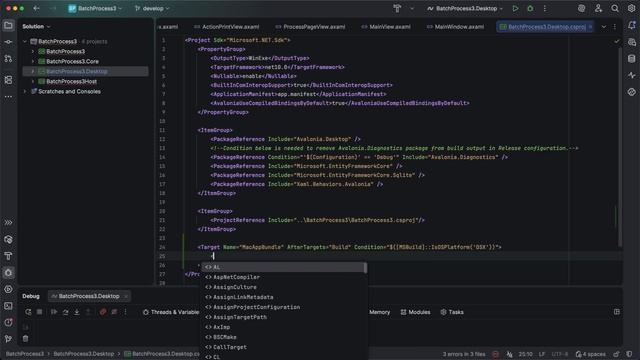Screen dimensions: 640x360
Task: Run the BatchProcess3.Desktop configuration
Action: (x=515, y=8)
